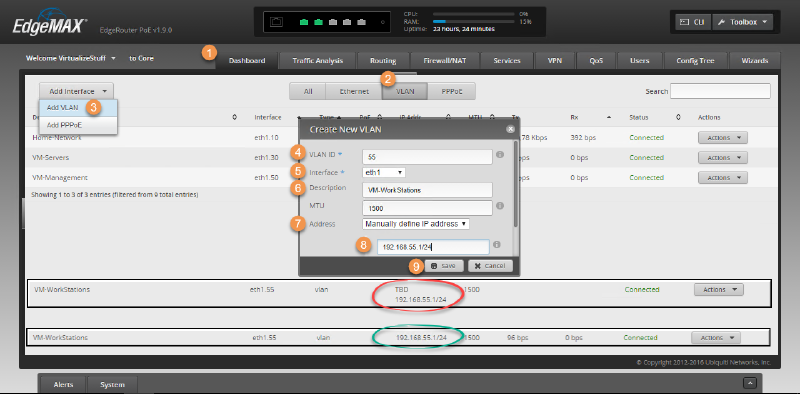Switch to the Dashboard tab
The image size is (800, 394).
pos(247,61)
